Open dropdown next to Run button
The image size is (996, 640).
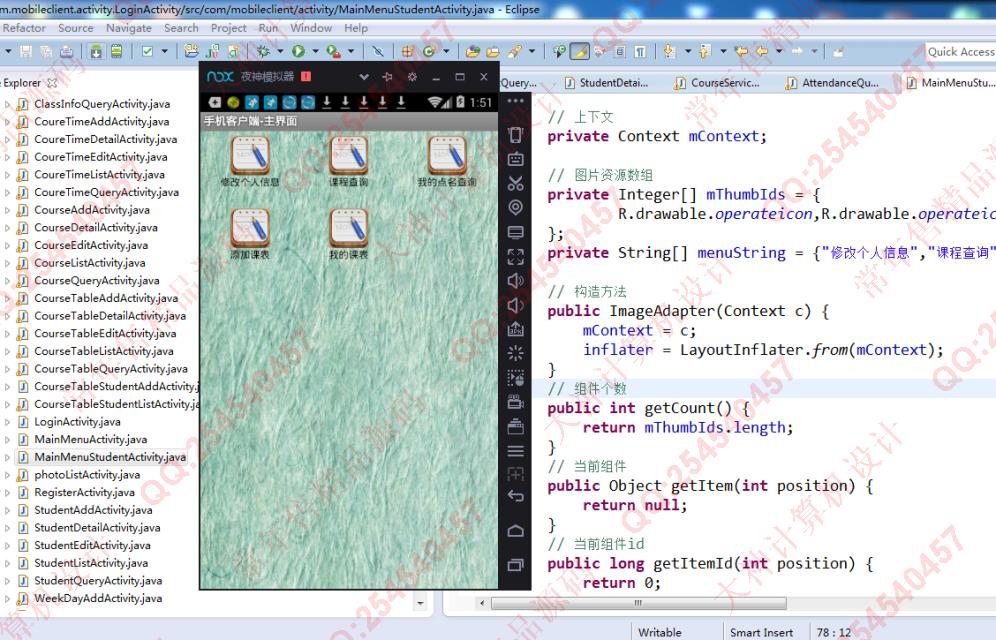[x=315, y=51]
